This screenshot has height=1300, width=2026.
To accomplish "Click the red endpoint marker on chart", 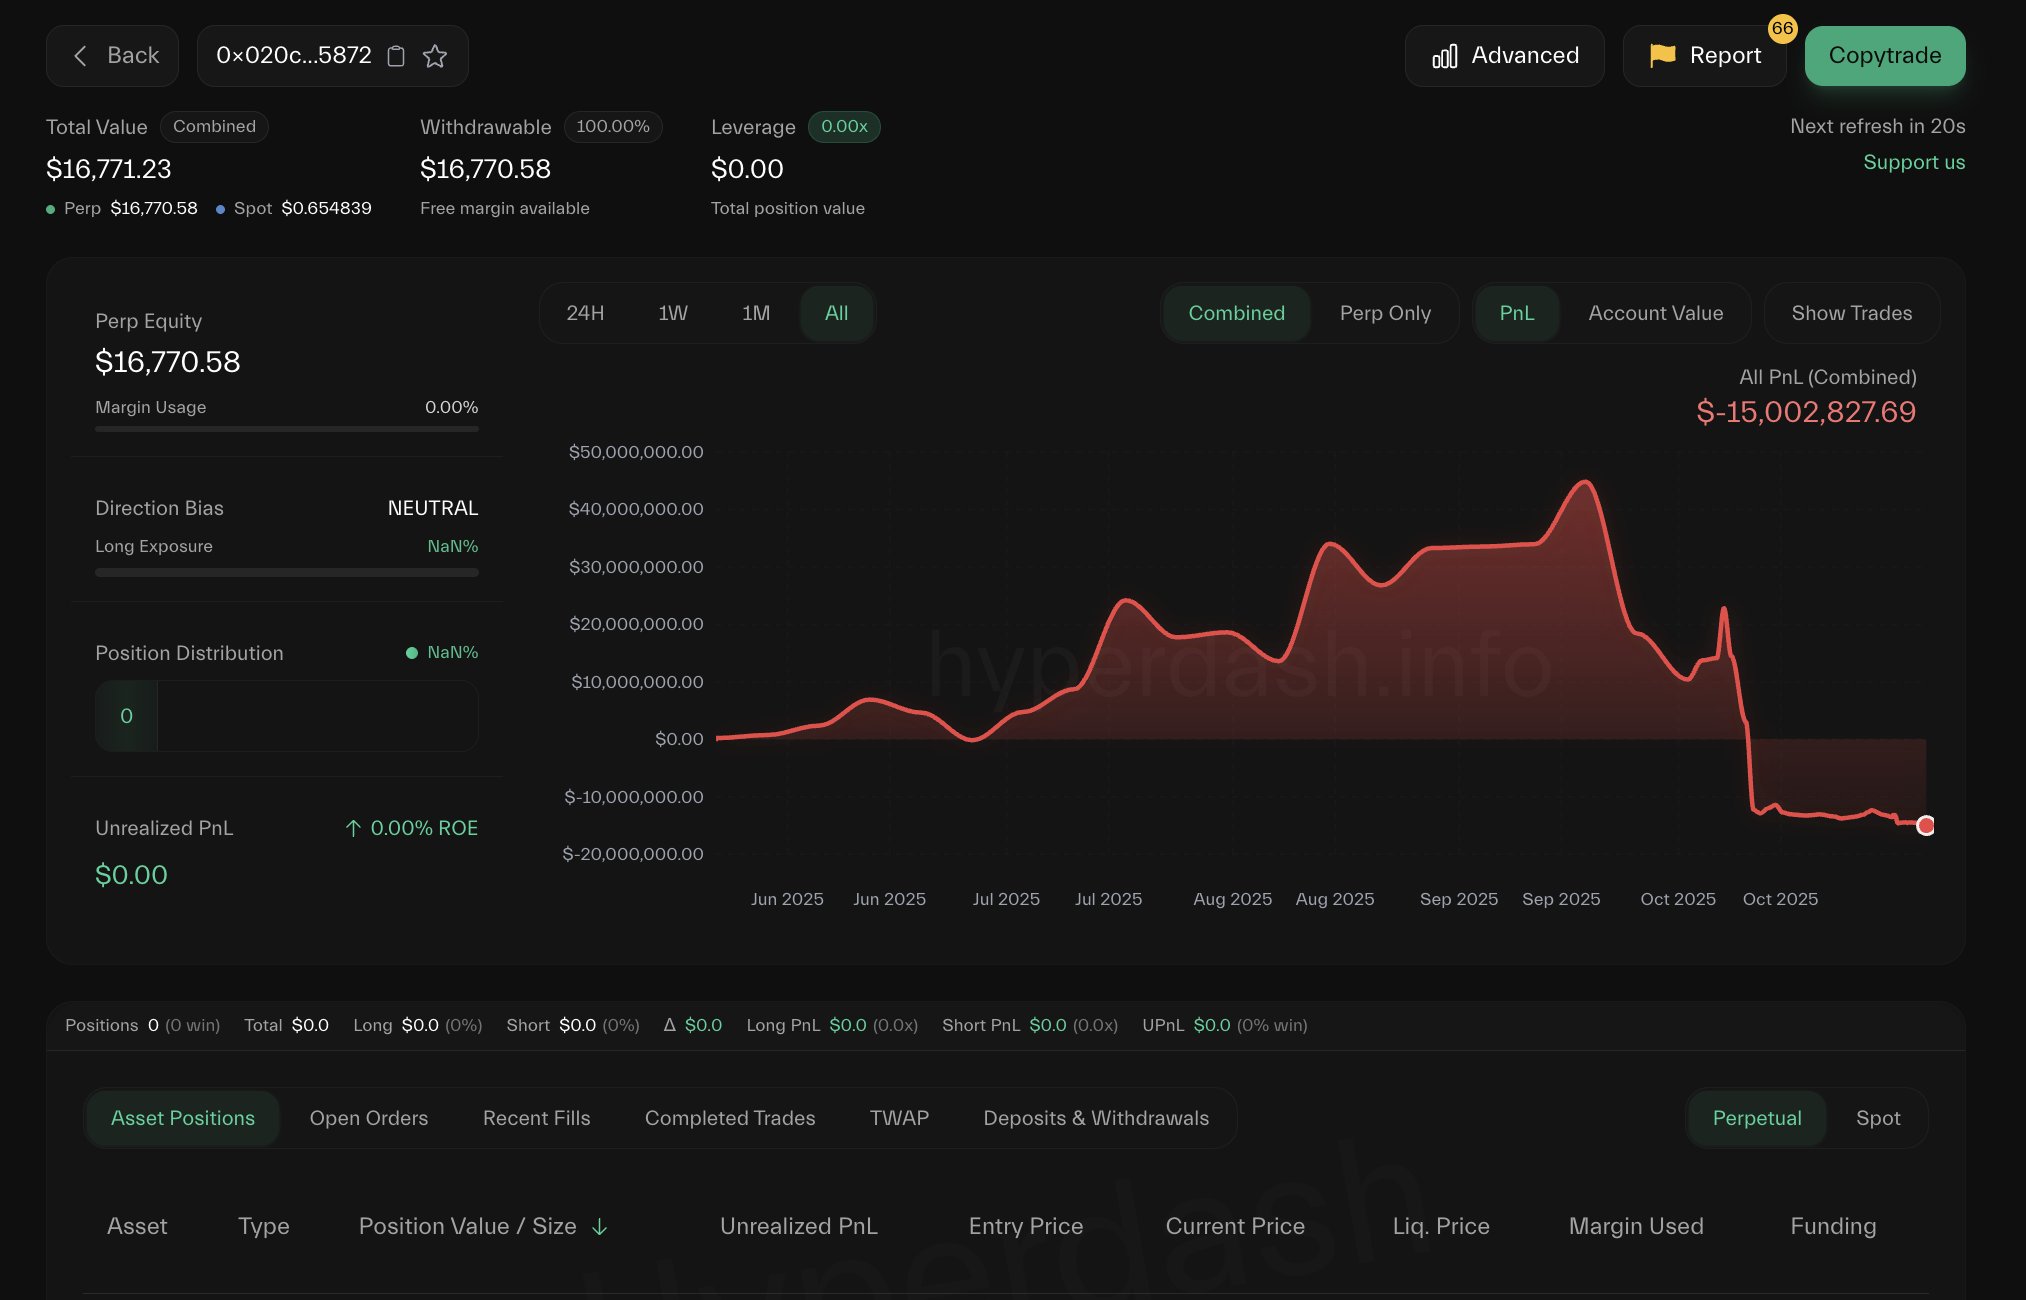I will [x=1925, y=826].
